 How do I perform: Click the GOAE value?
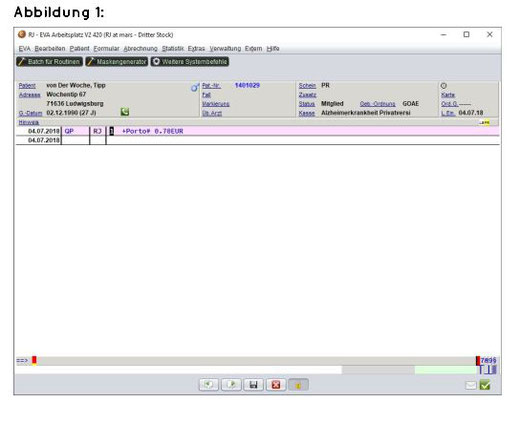[x=411, y=104]
